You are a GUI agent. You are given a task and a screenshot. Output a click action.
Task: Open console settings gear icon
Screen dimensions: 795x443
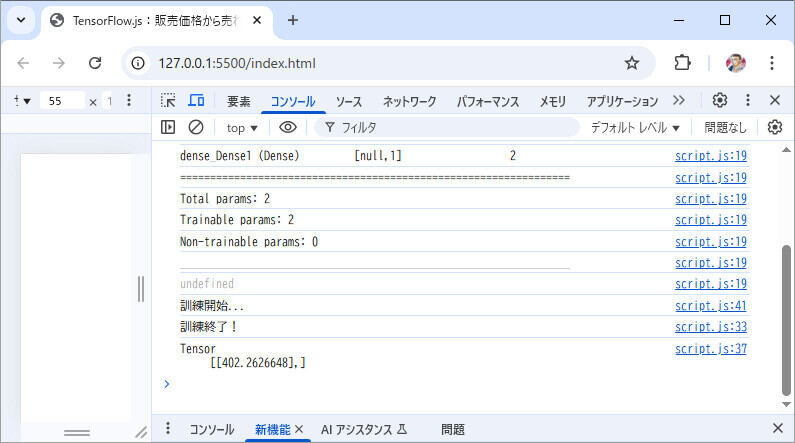775,127
